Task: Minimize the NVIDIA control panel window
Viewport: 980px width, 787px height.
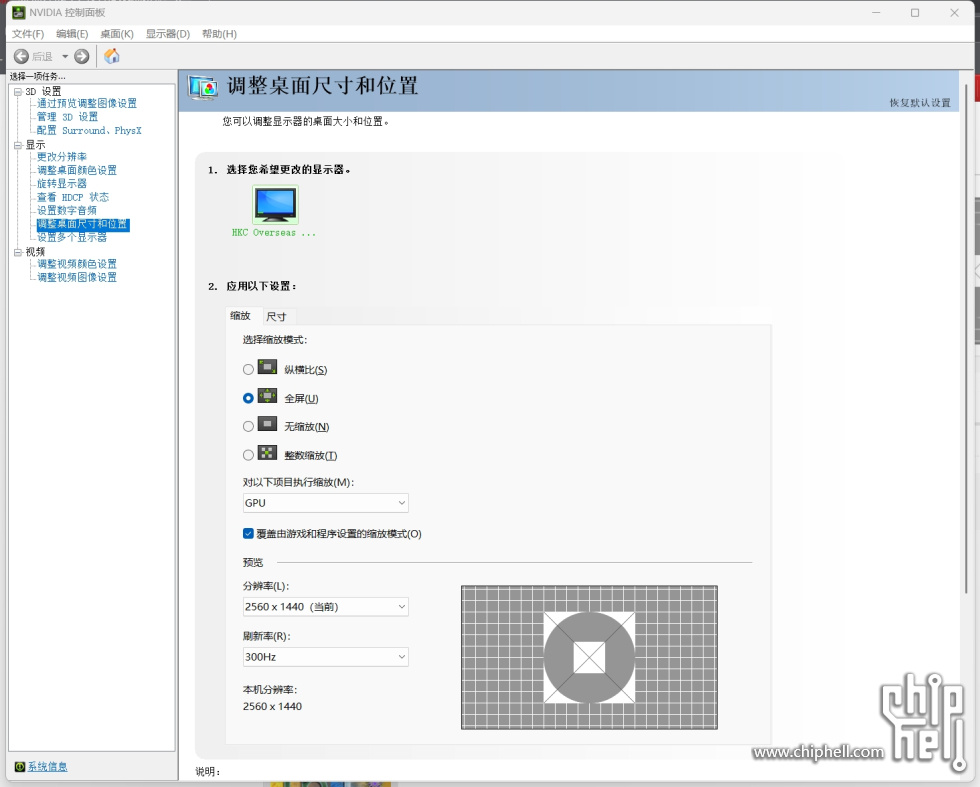Action: pyautogui.click(x=876, y=13)
